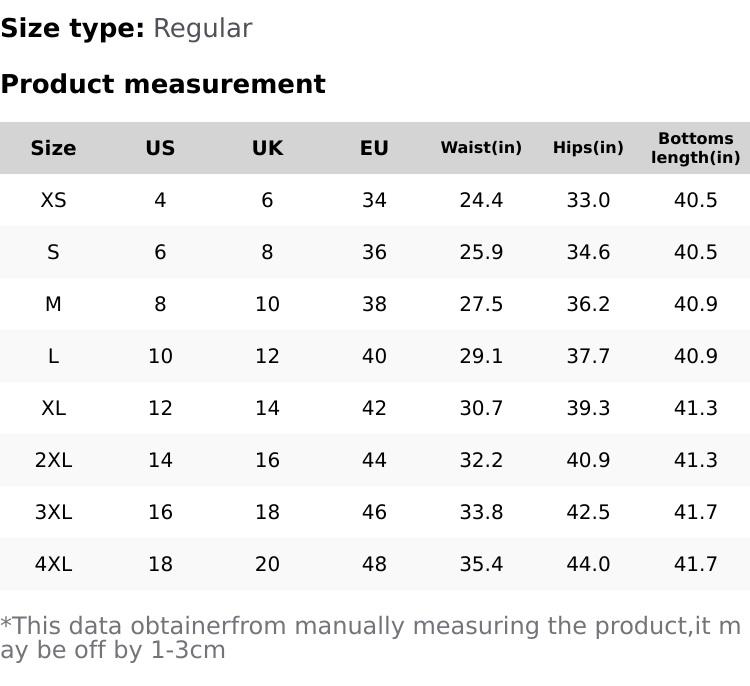This screenshot has height=686, width=750.
Task: Select the 3XL size row label
Action: click(x=53, y=512)
